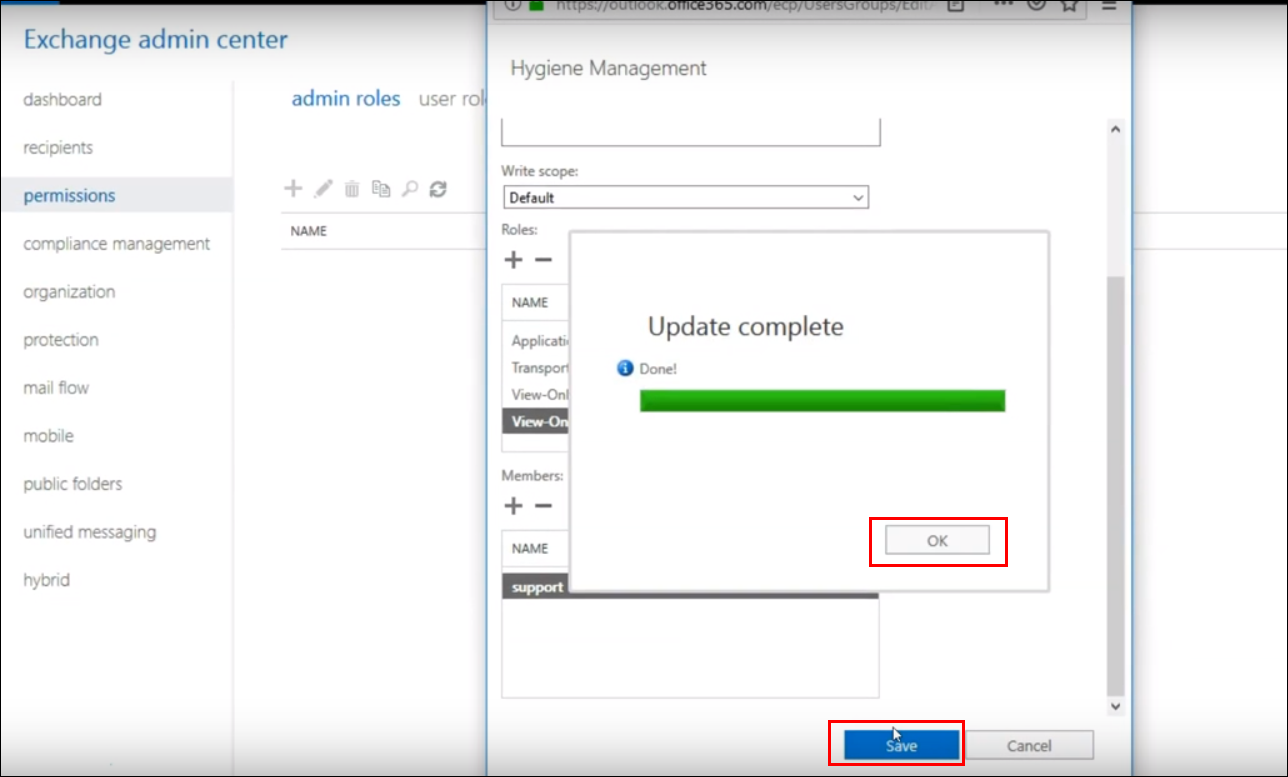Click the bookmark star icon in browser toolbar
The height and width of the screenshot is (777, 1288).
(x=1069, y=5)
